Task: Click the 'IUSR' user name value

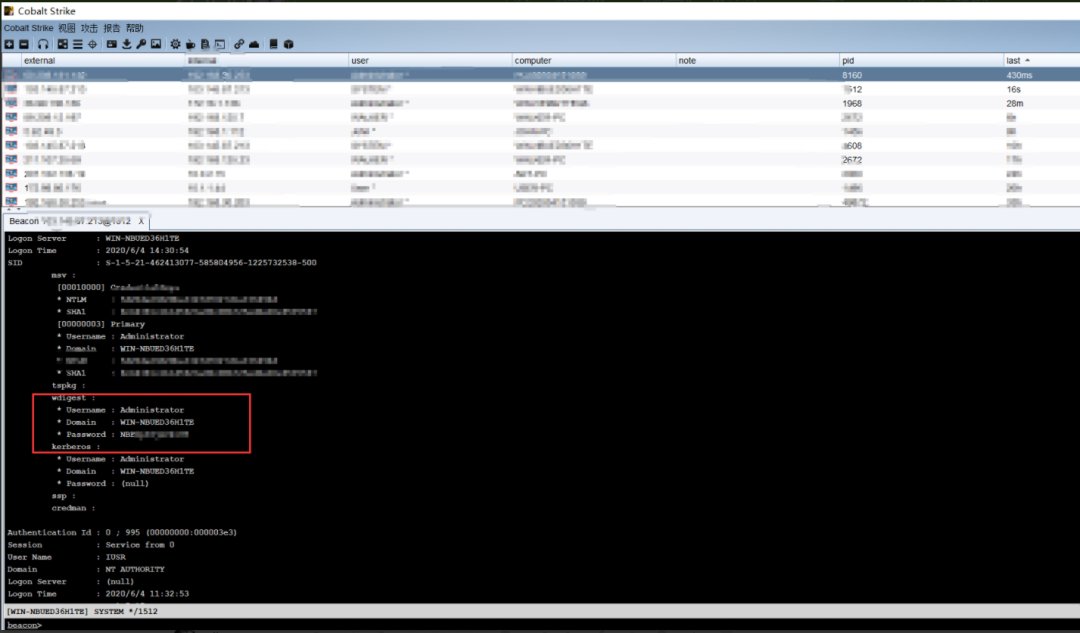Action: [116, 557]
